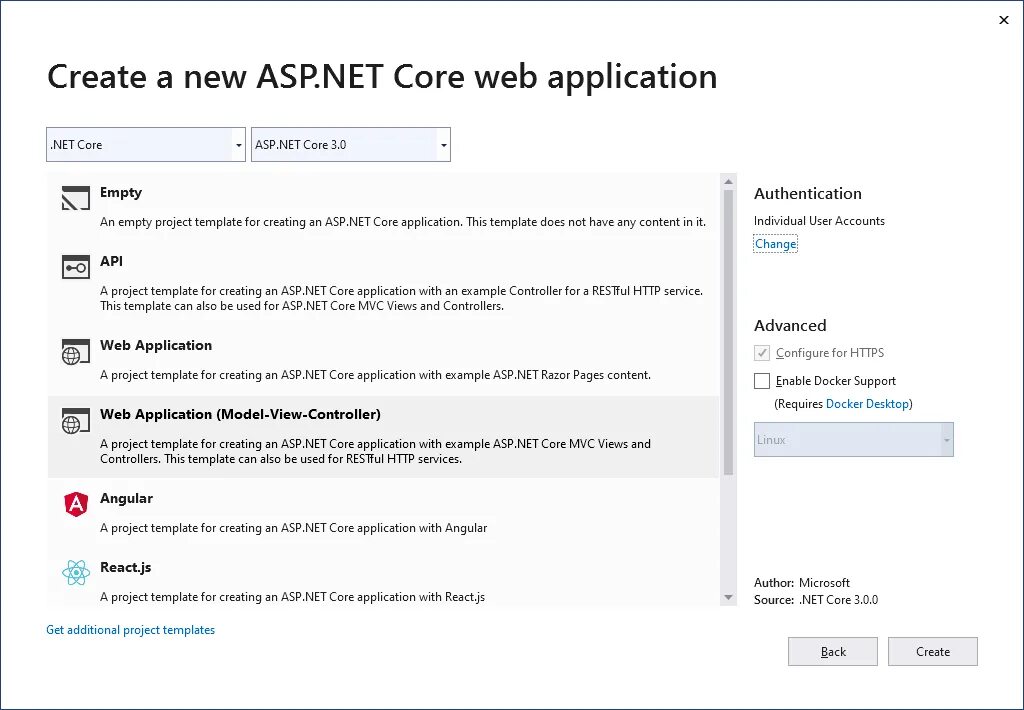The image size is (1024, 710).
Task: Open the .NET Core framework dropdown
Action: (146, 145)
